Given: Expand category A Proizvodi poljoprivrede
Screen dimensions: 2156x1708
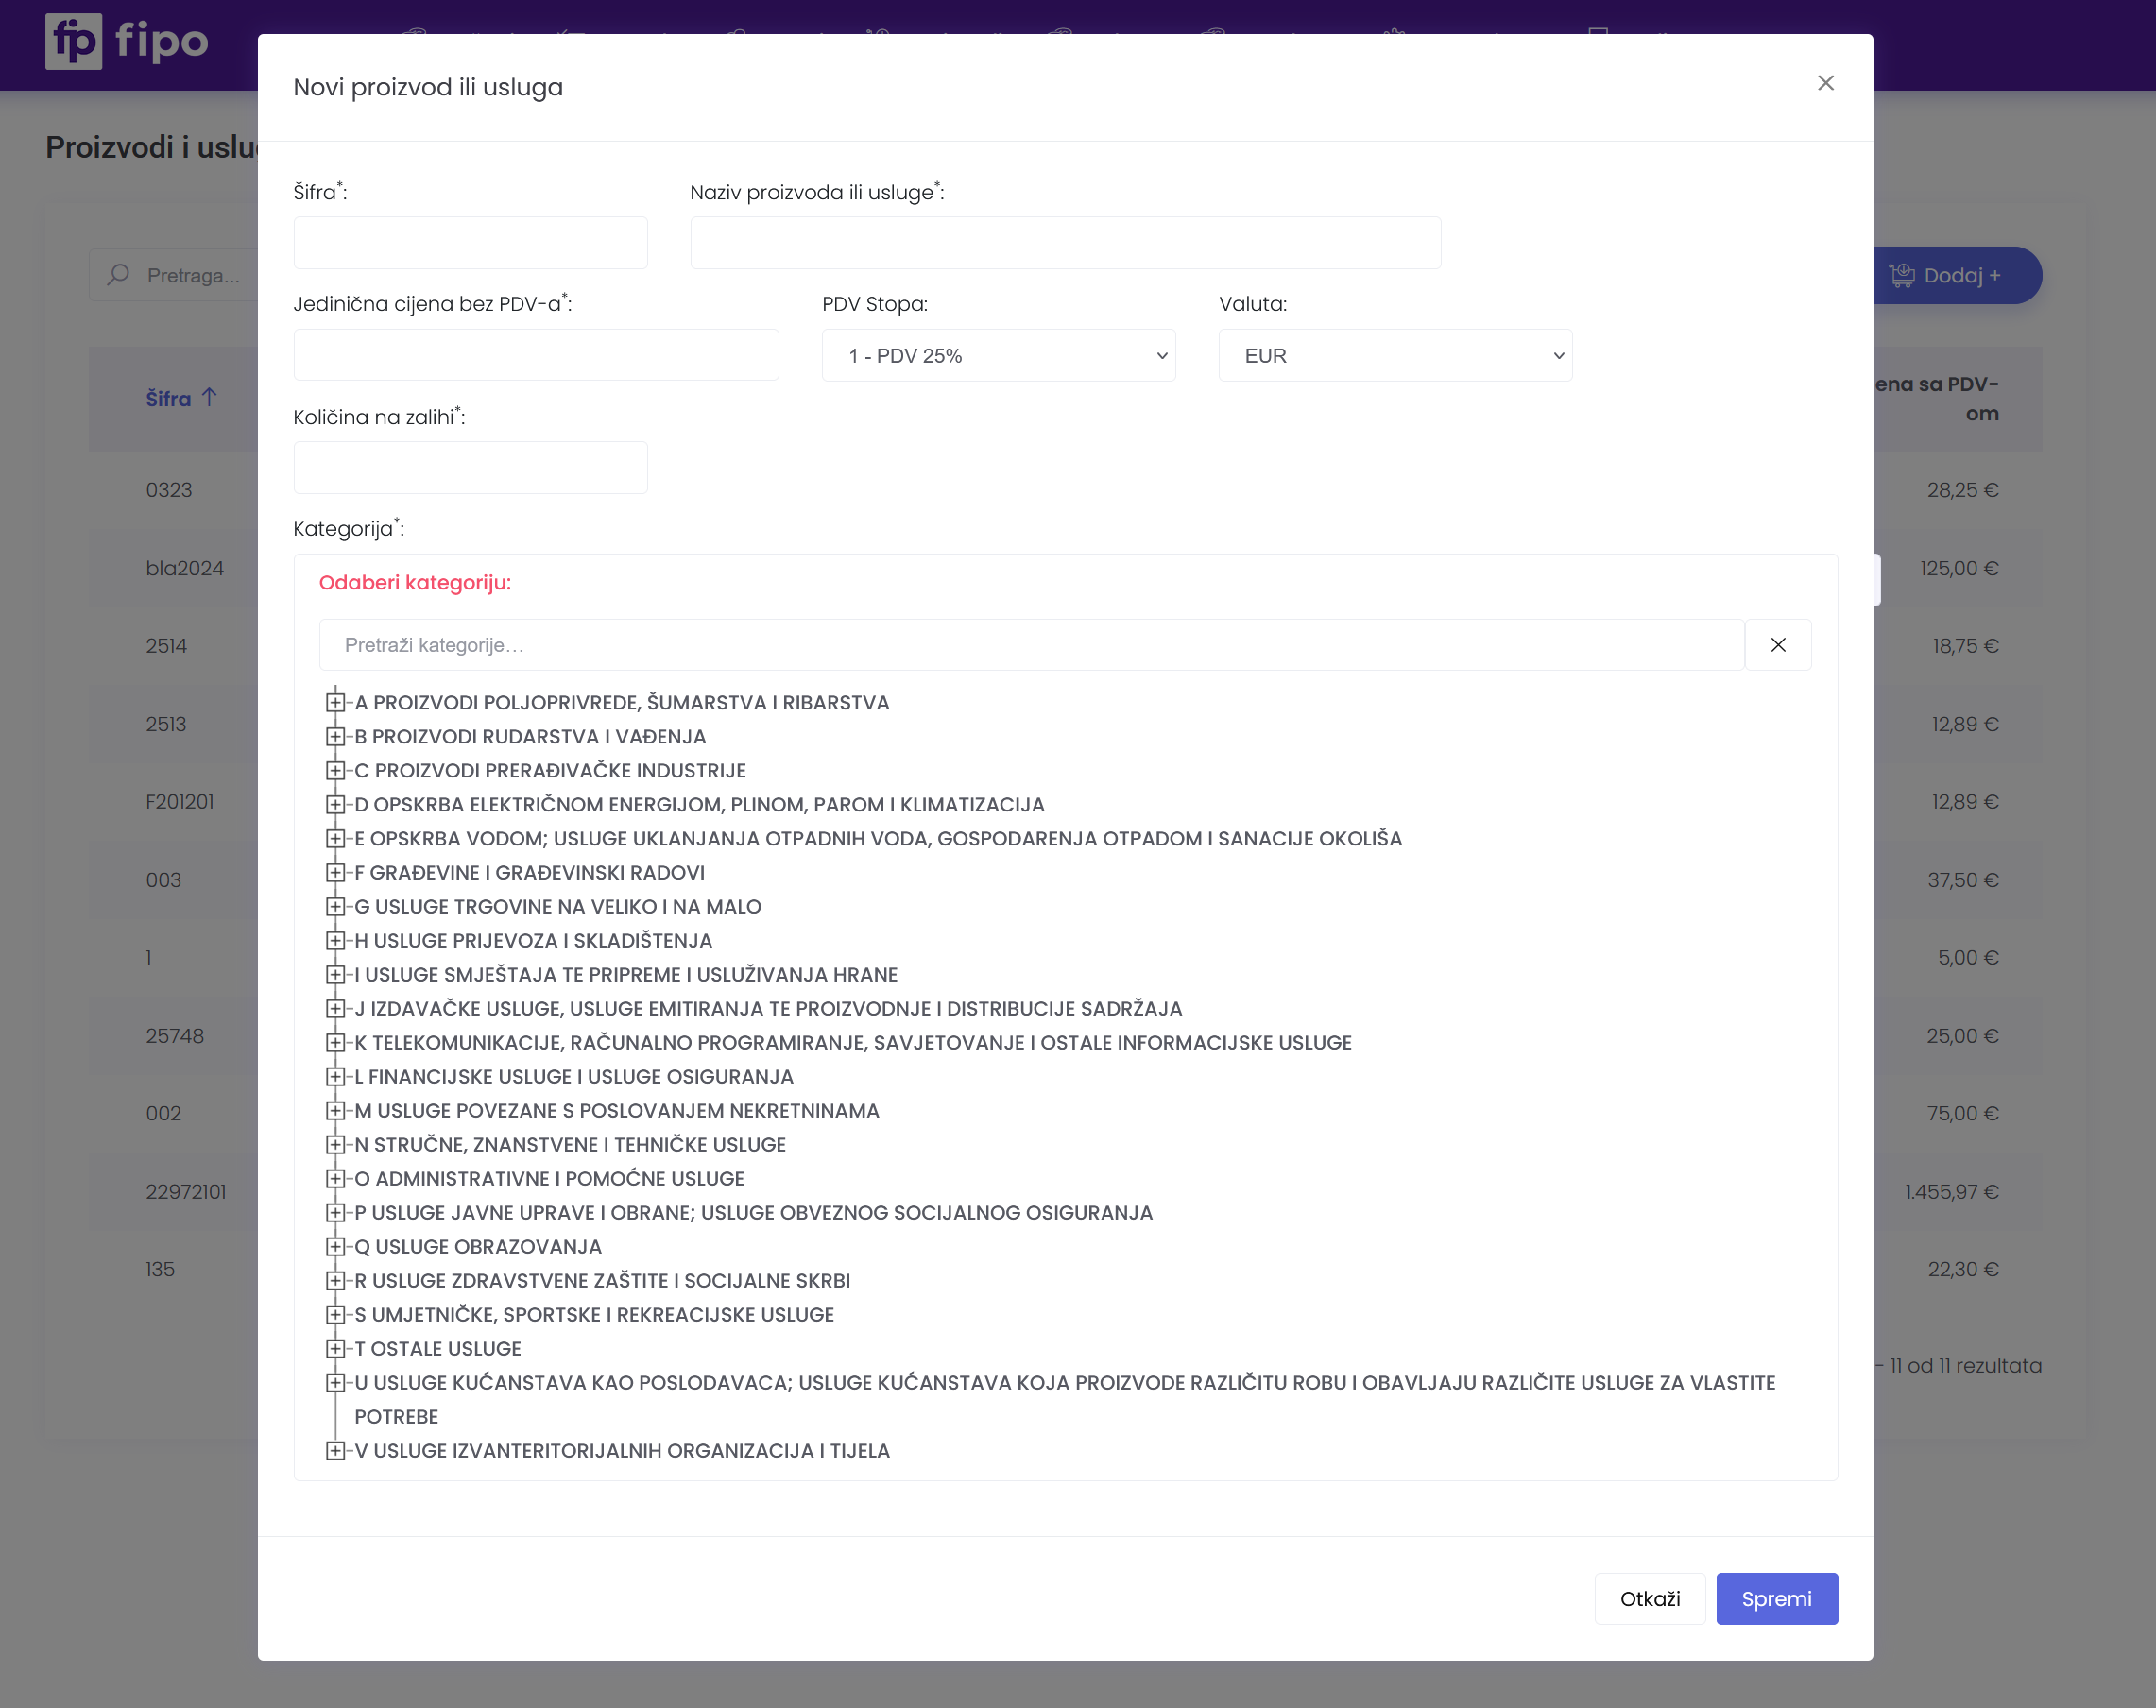Looking at the screenshot, I should [x=336, y=702].
